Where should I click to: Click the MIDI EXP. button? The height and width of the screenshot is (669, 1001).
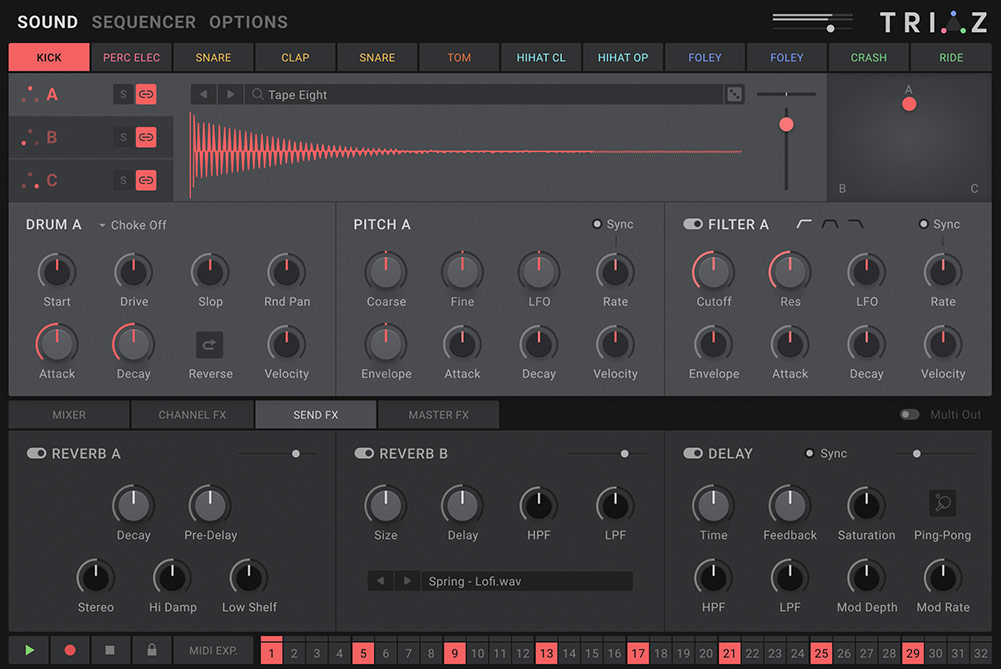[213, 650]
